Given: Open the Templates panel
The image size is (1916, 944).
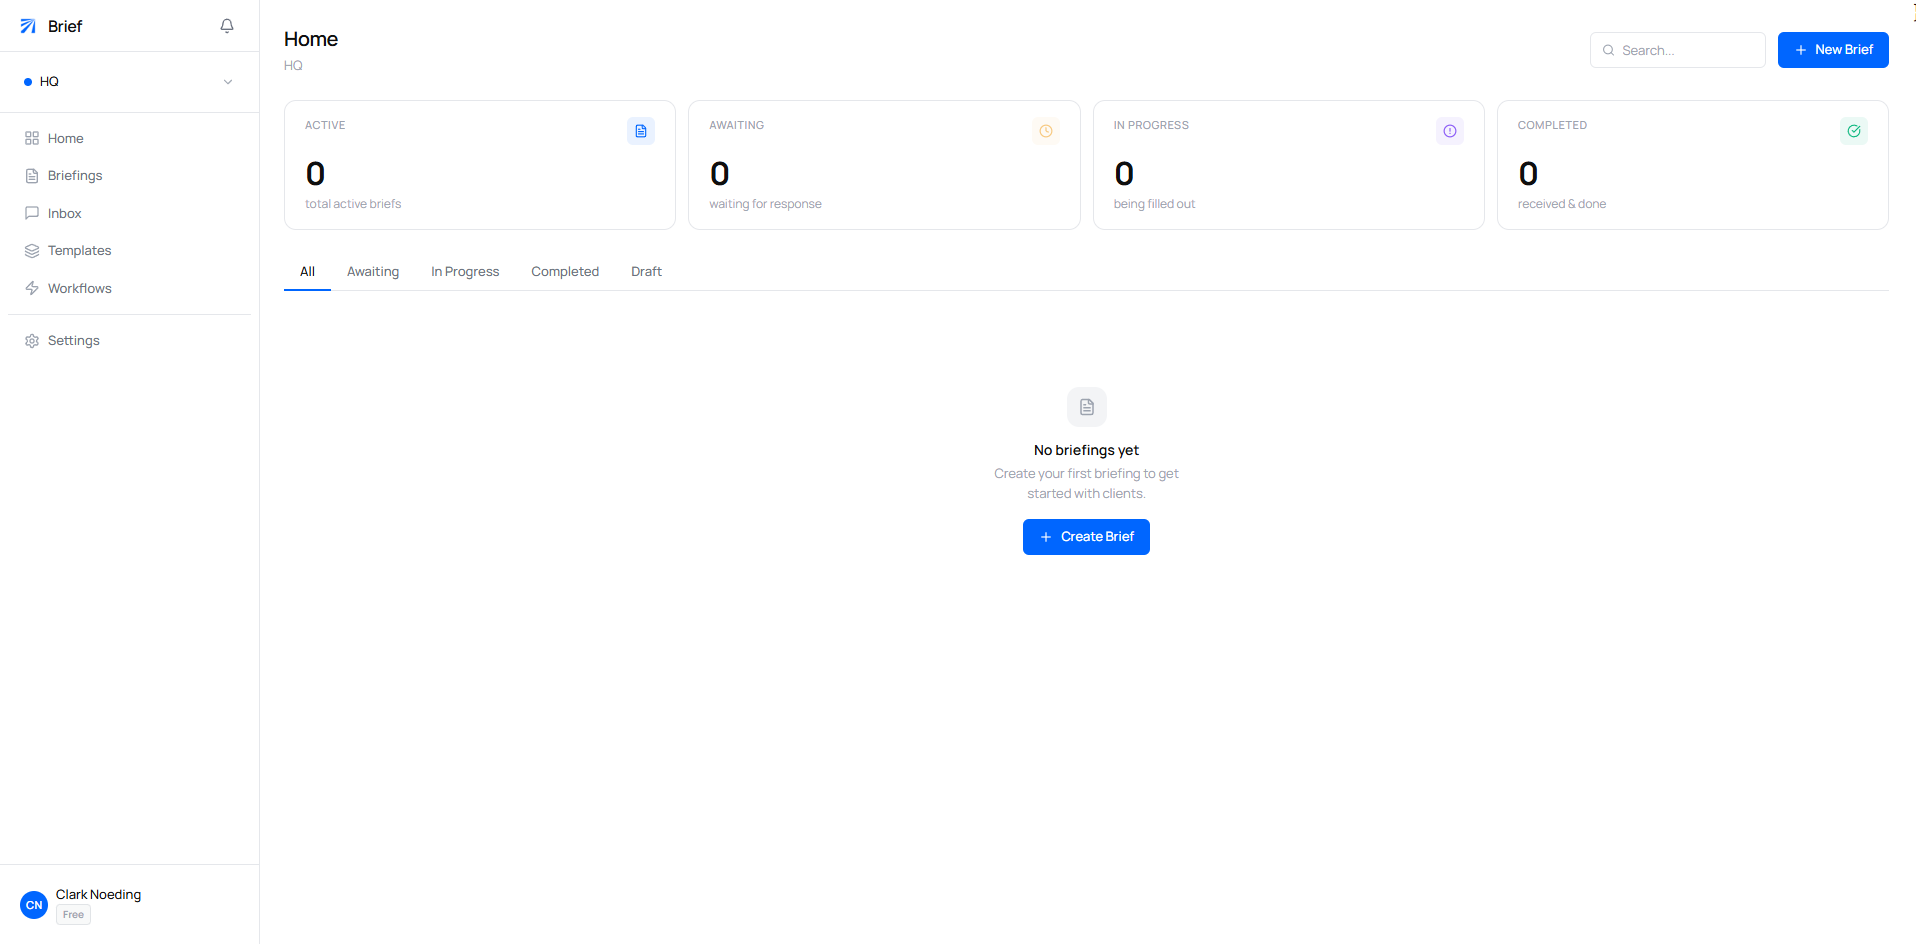Looking at the screenshot, I should coord(79,250).
